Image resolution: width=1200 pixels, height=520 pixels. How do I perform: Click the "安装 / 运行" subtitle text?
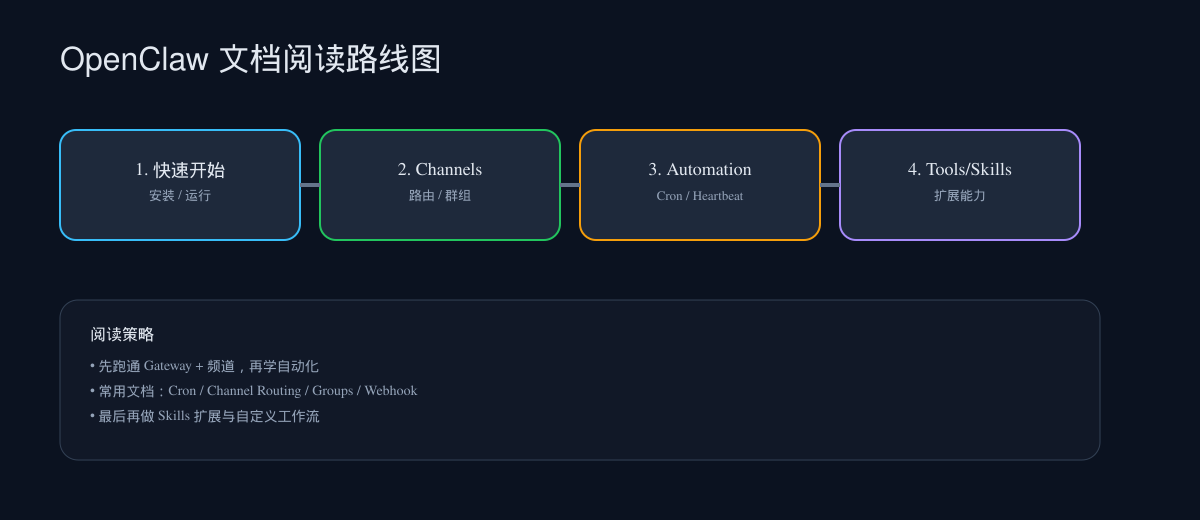[180, 196]
